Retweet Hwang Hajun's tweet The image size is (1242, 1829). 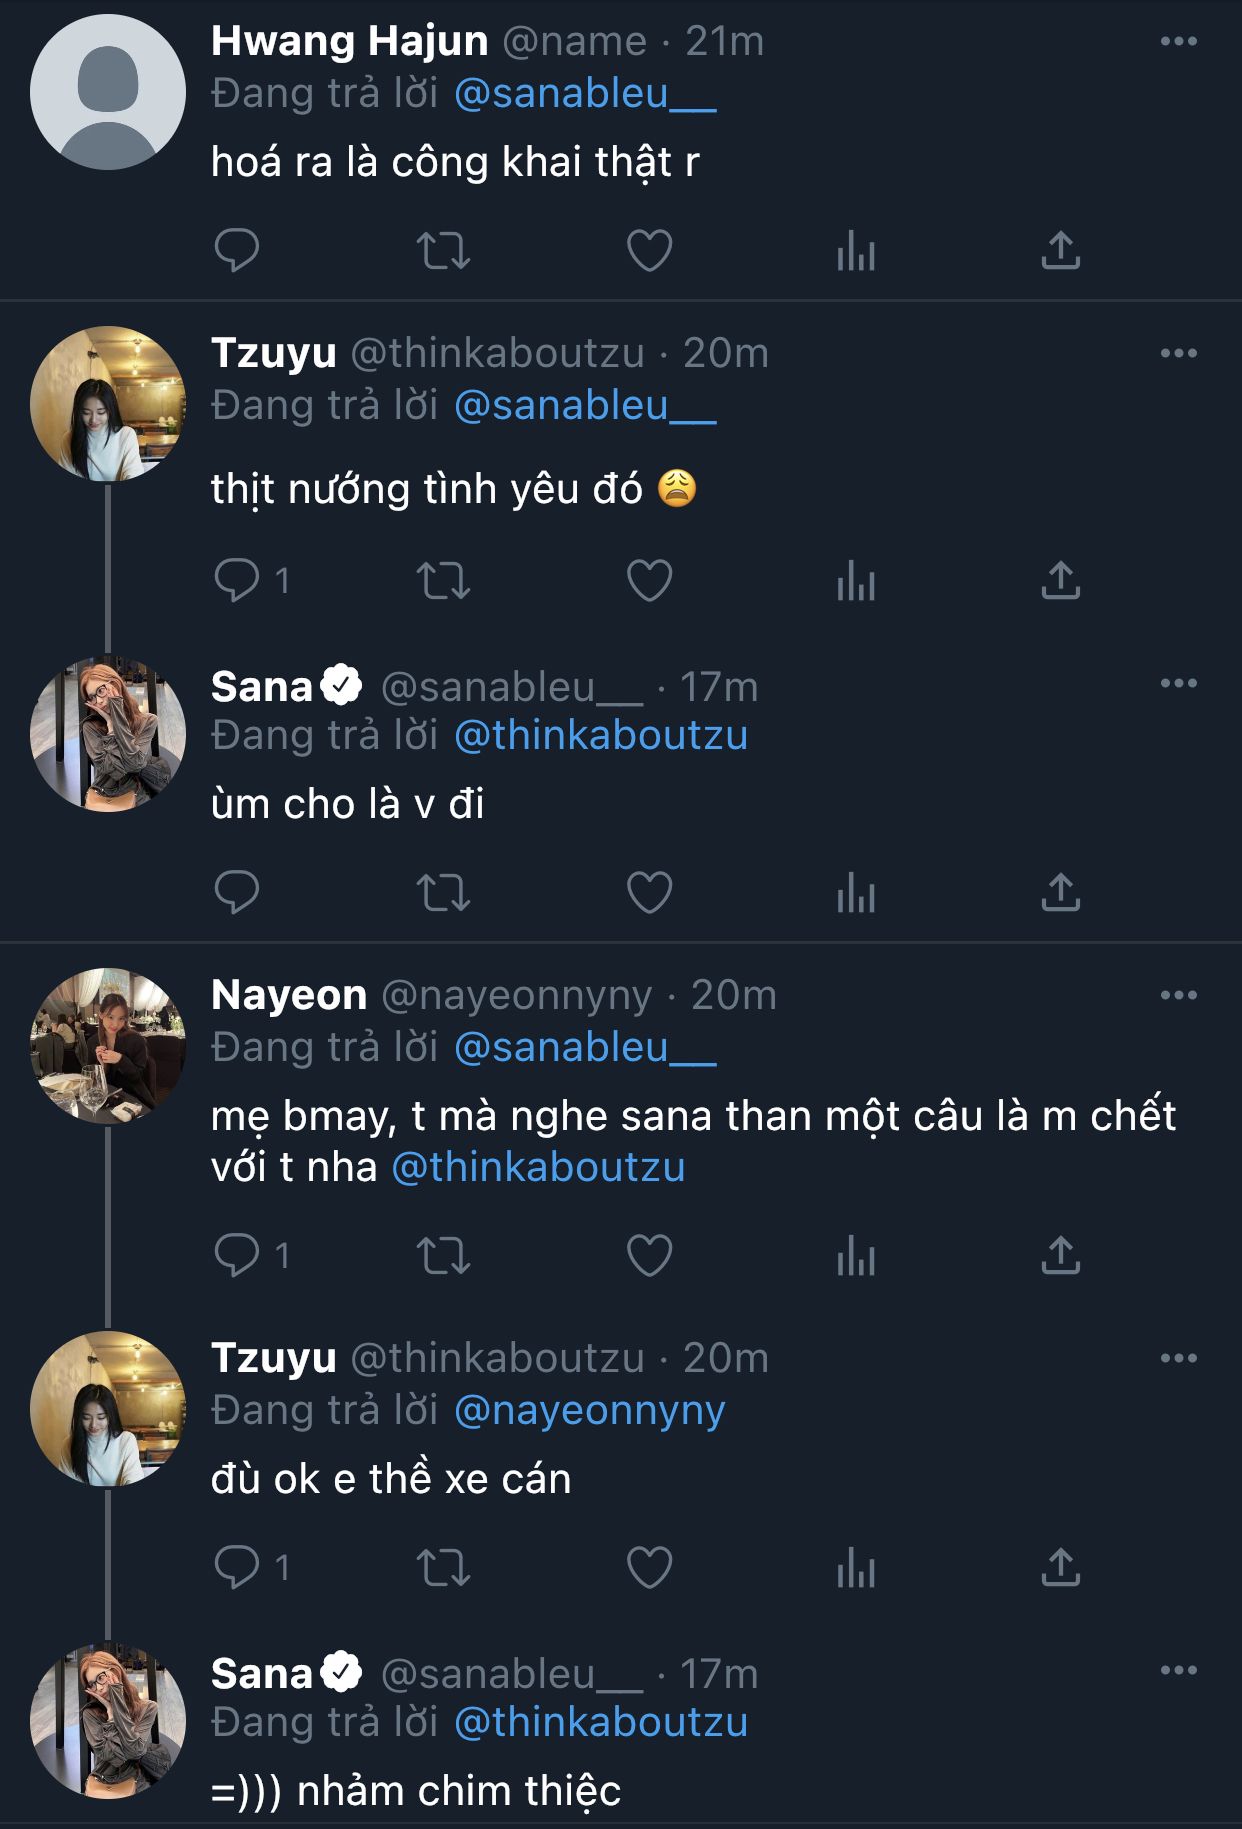(443, 250)
